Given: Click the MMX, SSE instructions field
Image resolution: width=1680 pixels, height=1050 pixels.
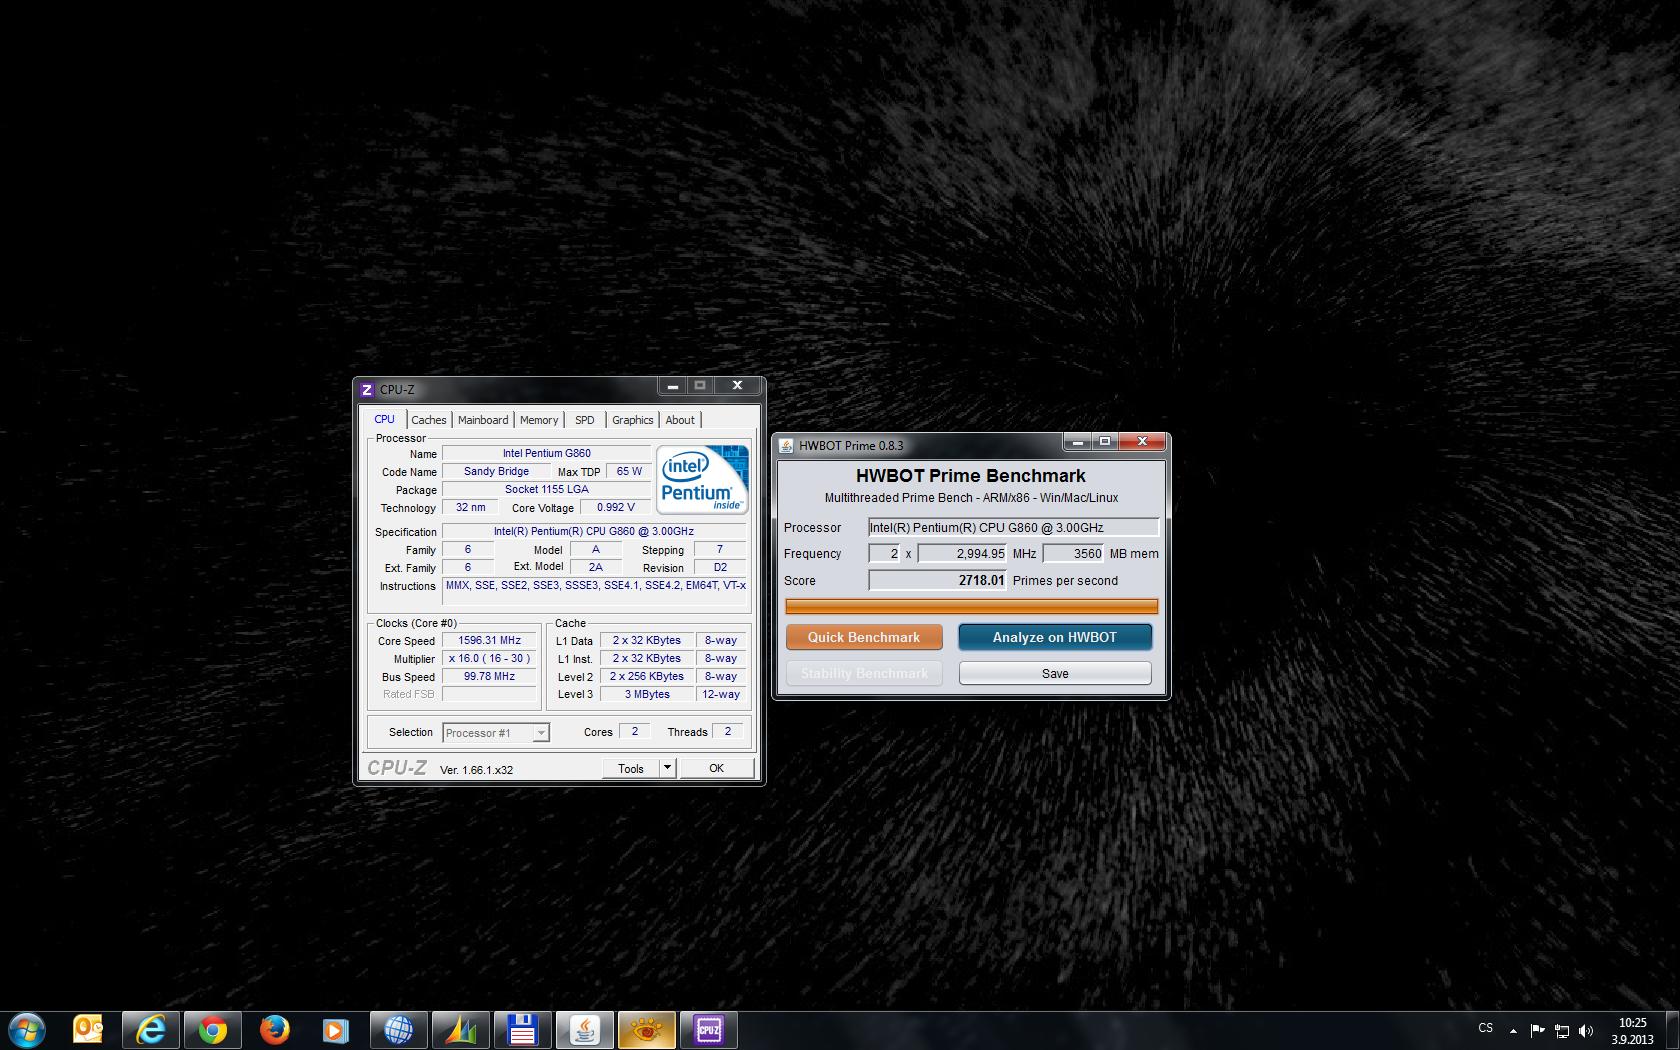Looking at the screenshot, I should (595, 591).
